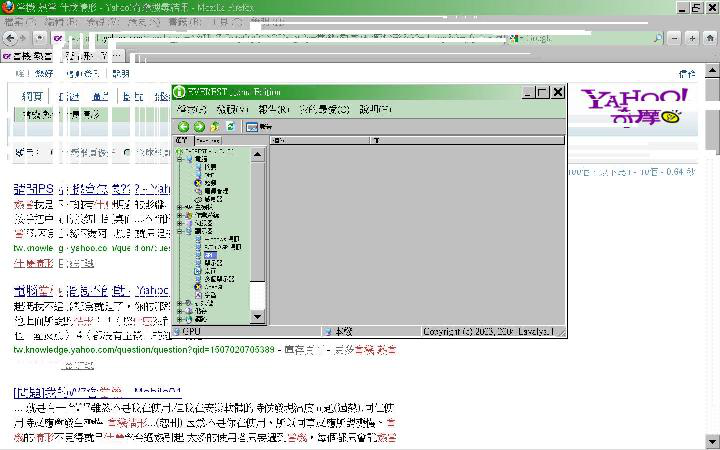Select the 電源管理 power management tree item

click(x=212, y=191)
